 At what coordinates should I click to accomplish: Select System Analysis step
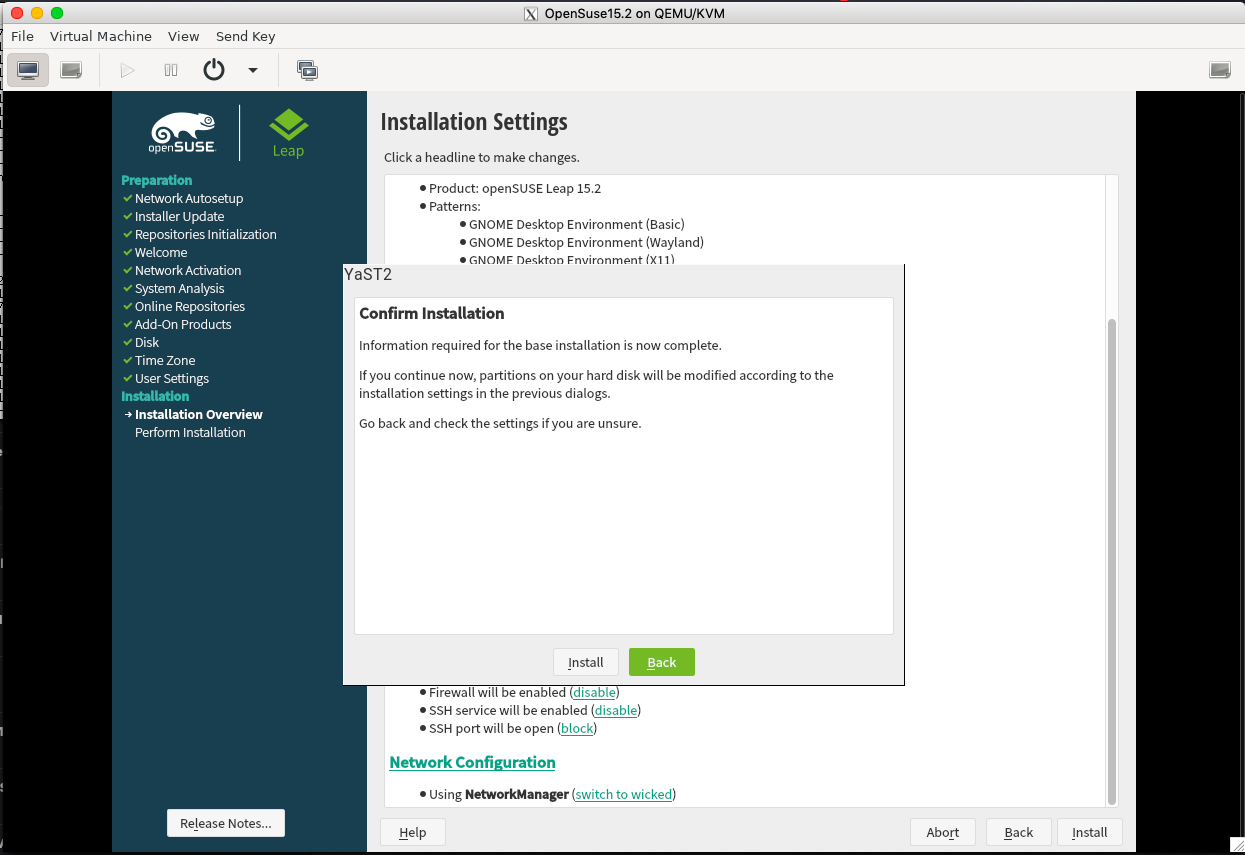[x=180, y=288]
